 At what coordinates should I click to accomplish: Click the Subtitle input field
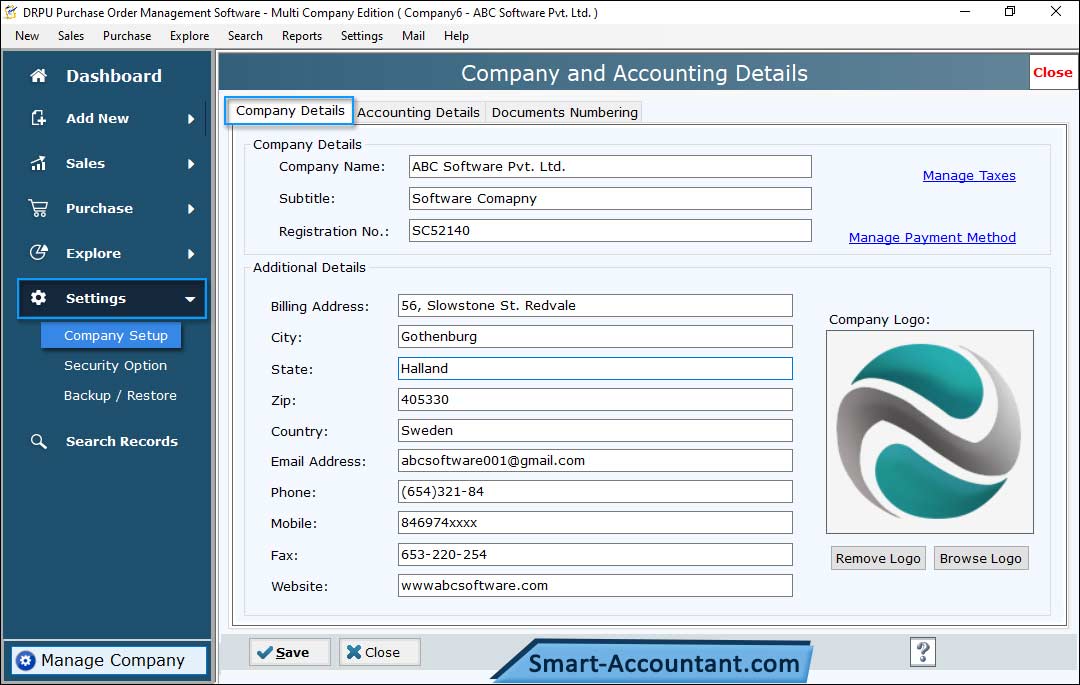pyautogui.click(x=610, y=198)
